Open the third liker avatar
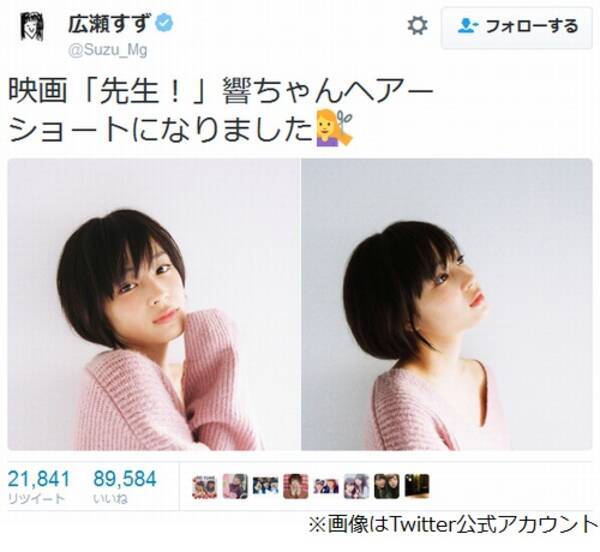The height and width of the screenshot is (552, 600). click(265, 487)
